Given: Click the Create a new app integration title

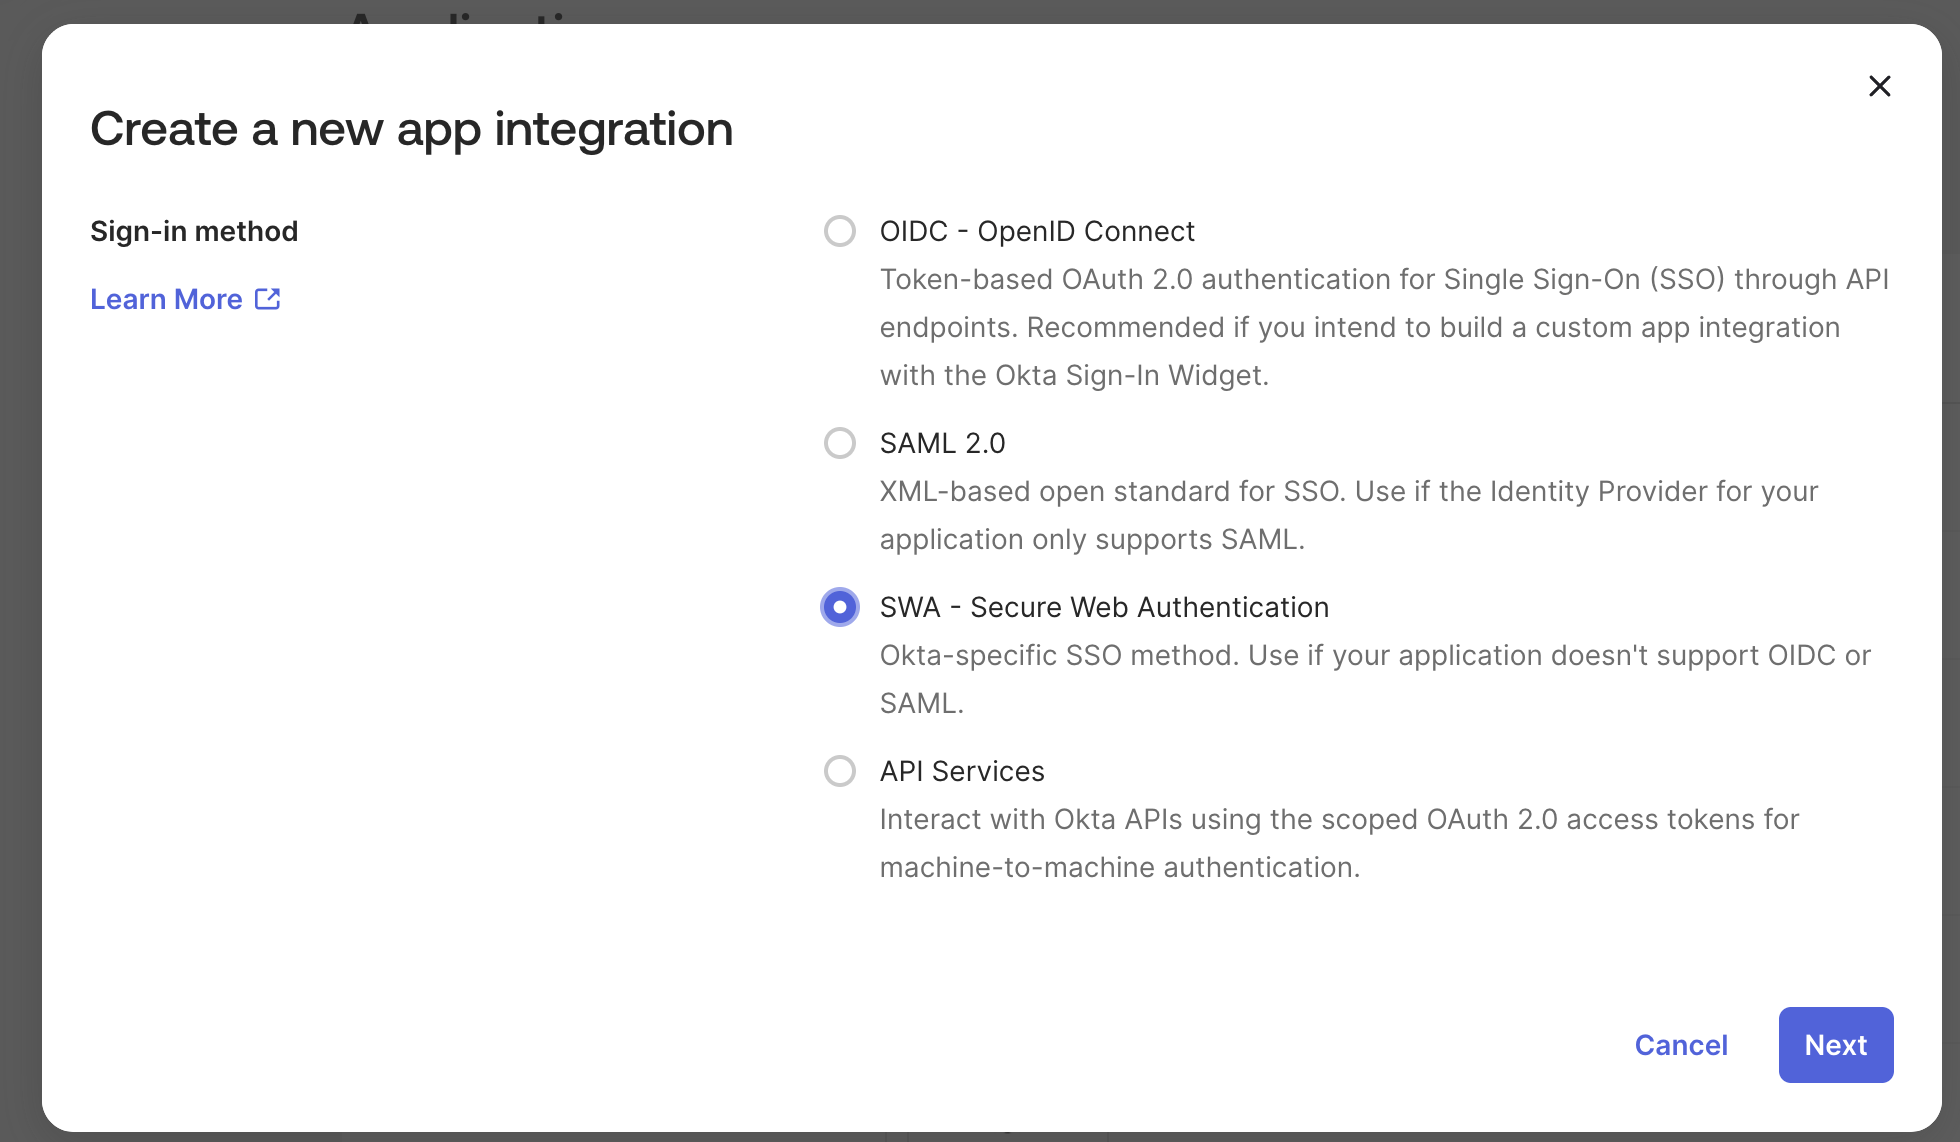Looking at the screenshot, I should coord(412,128).
